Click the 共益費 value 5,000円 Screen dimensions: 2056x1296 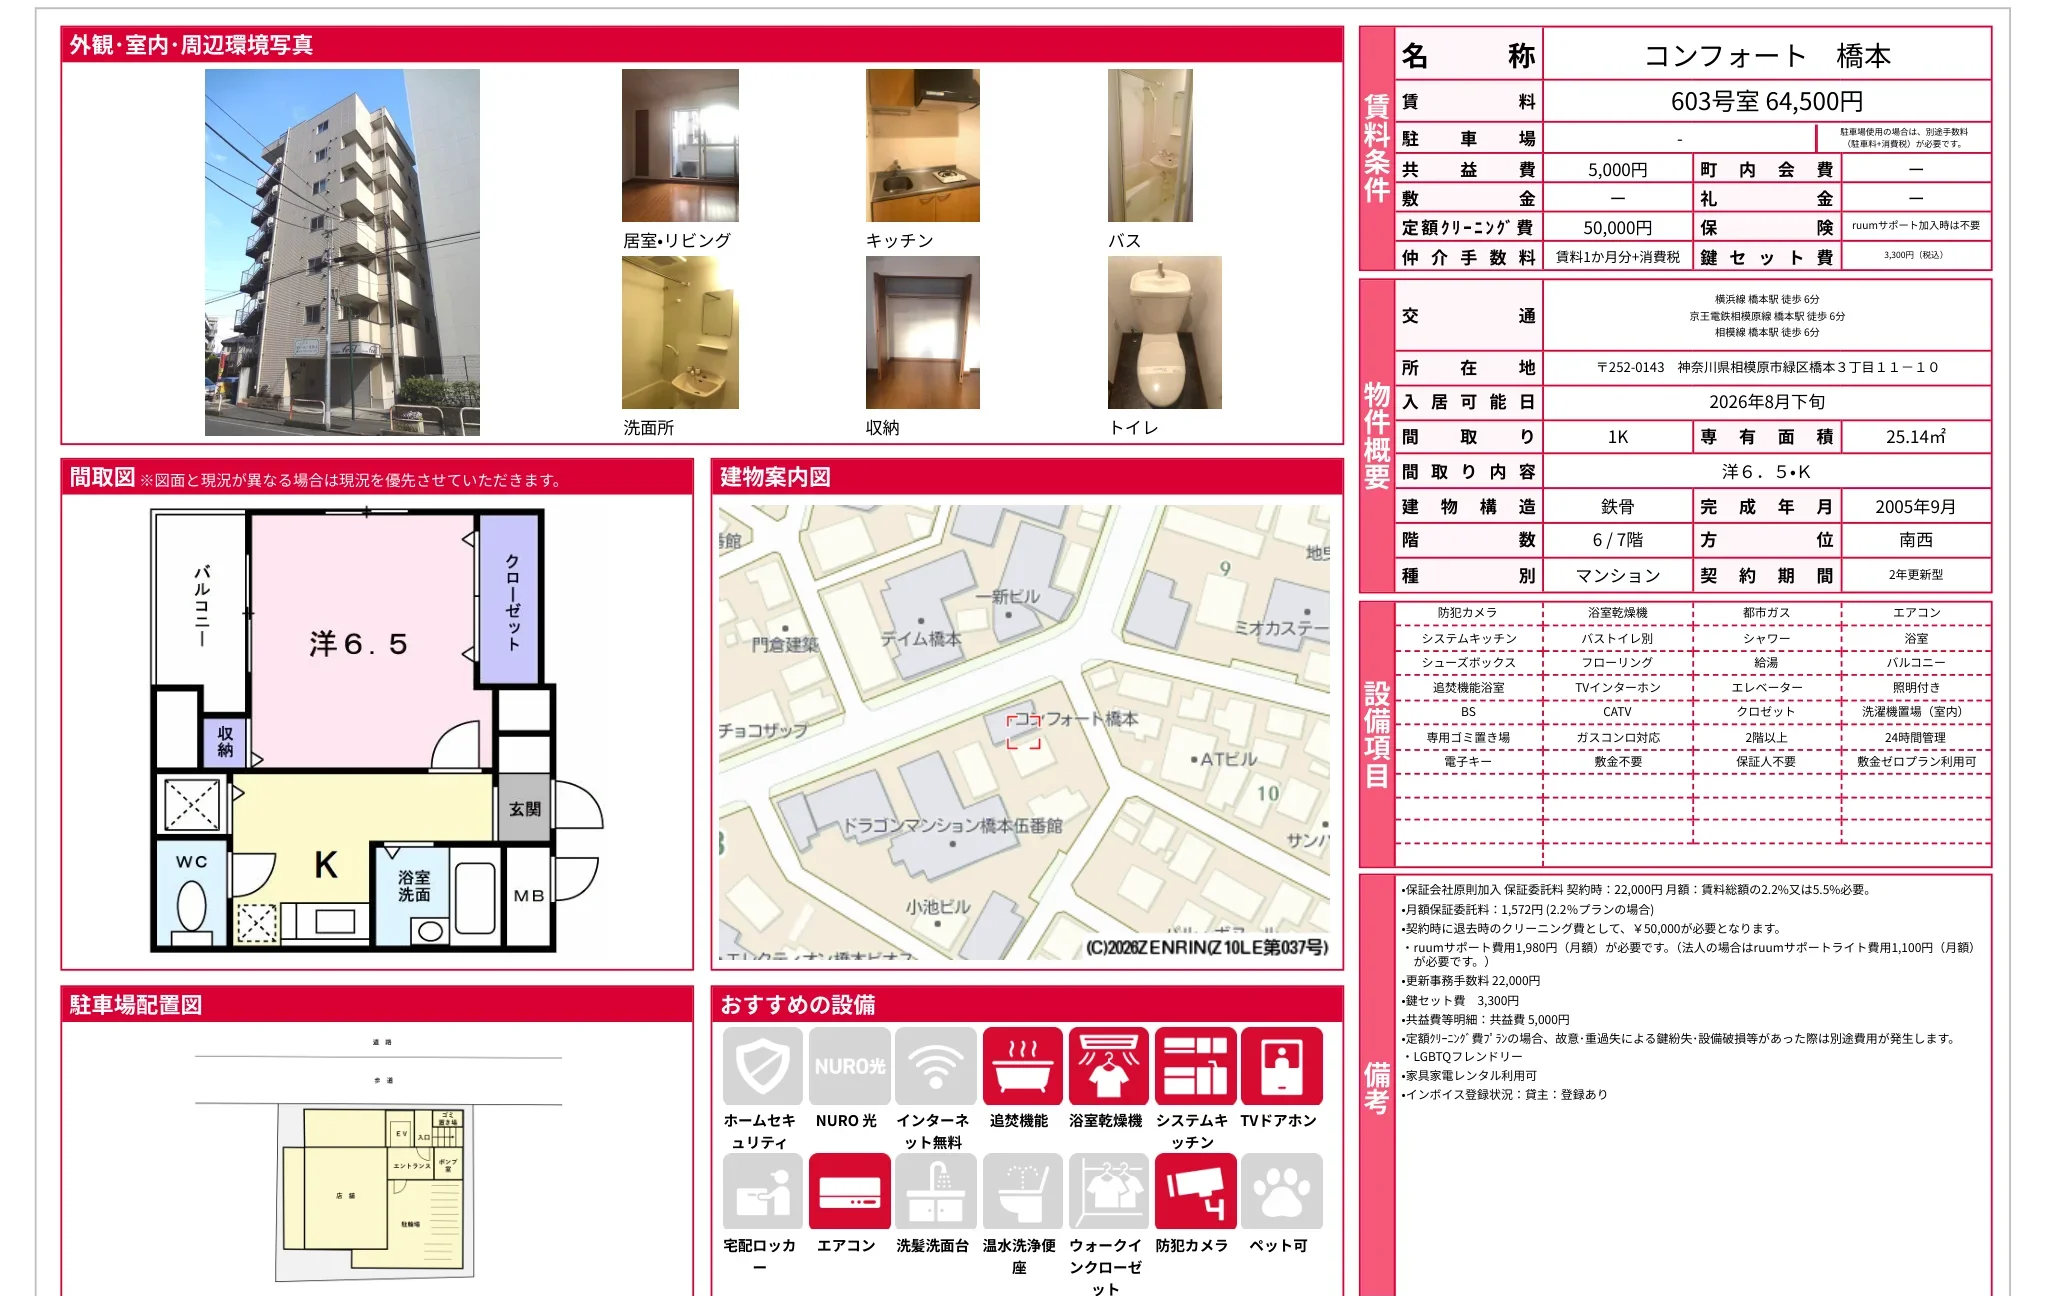1617,170
